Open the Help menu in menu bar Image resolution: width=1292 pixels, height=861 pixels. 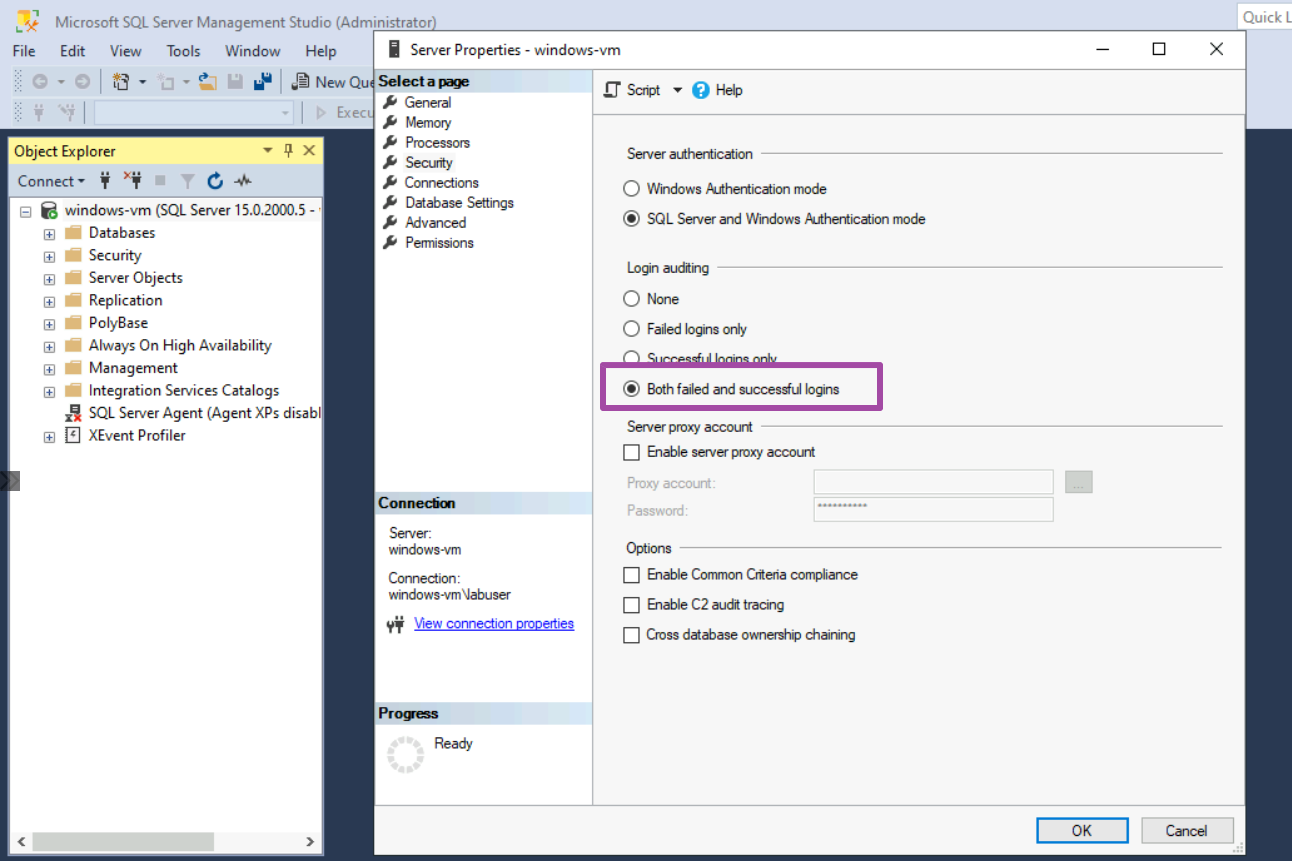pyautogui.click(x=321, y=51)
